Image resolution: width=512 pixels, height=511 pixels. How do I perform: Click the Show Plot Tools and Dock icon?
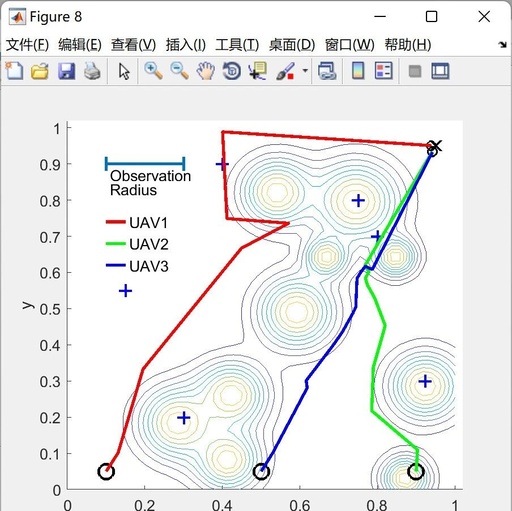coord(440,71)
